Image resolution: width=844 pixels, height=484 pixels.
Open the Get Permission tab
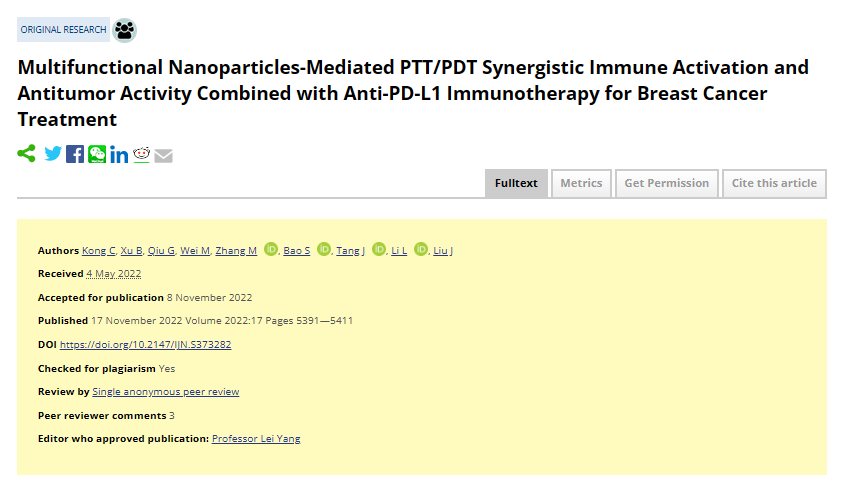[666, 183]
